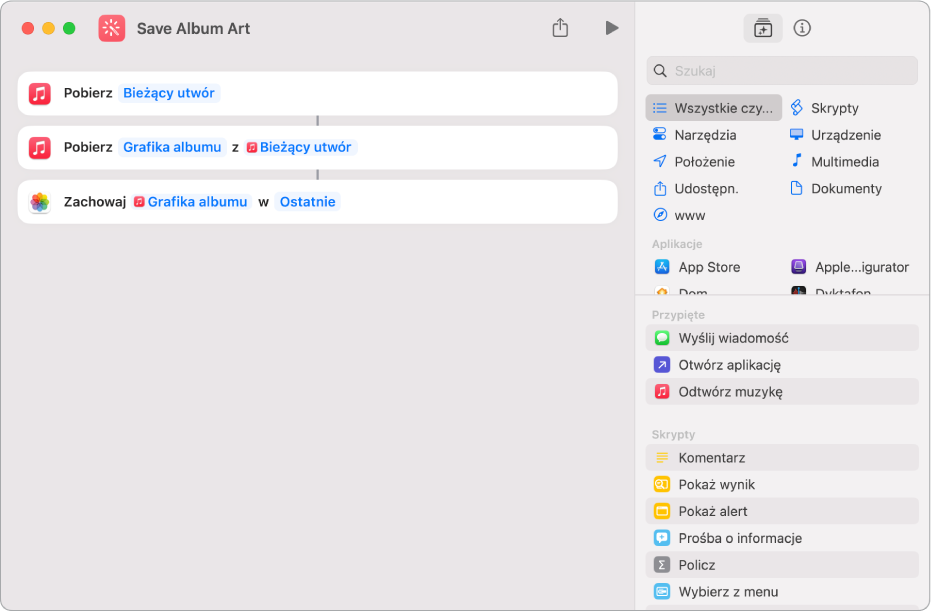Click the Urządzenie monitor icon
The height and width of the screenshot is (612, 931).
pyautogui.click(x=796, y=134)
